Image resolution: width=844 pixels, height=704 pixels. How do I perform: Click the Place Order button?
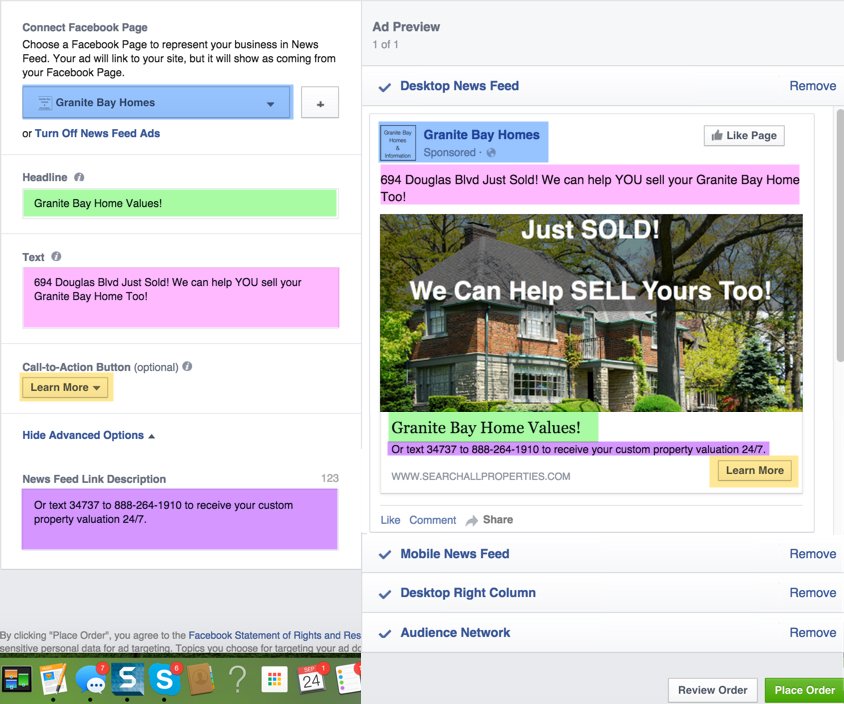tap(804, 690)
